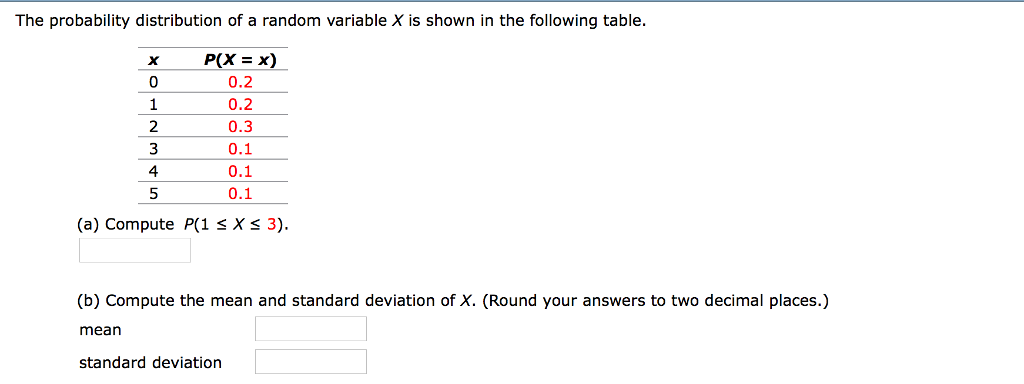Viewport: 1024px width, 384px height.
Task: Click the x value 2 cell
Action: click(153, 127)
